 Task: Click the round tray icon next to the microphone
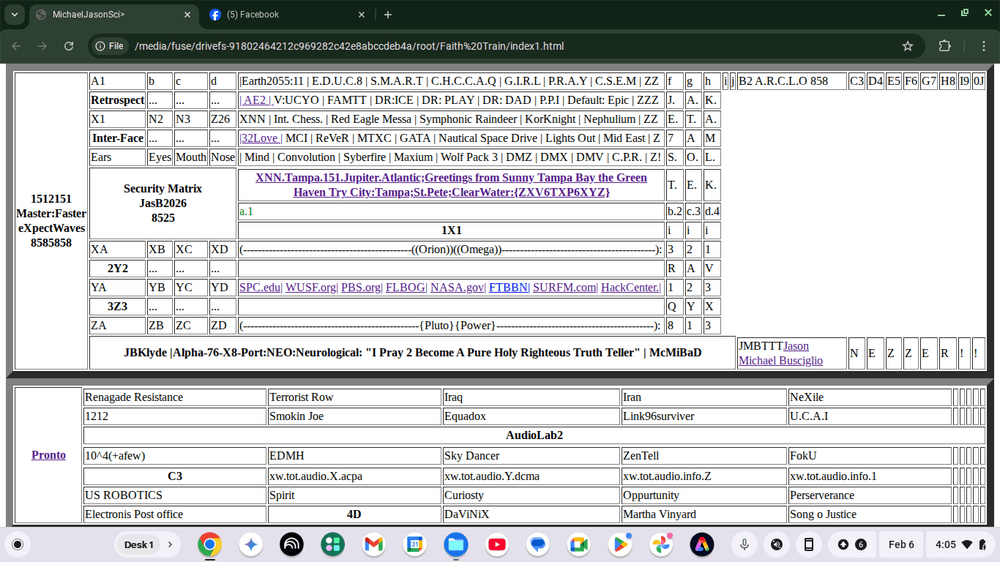776,545
